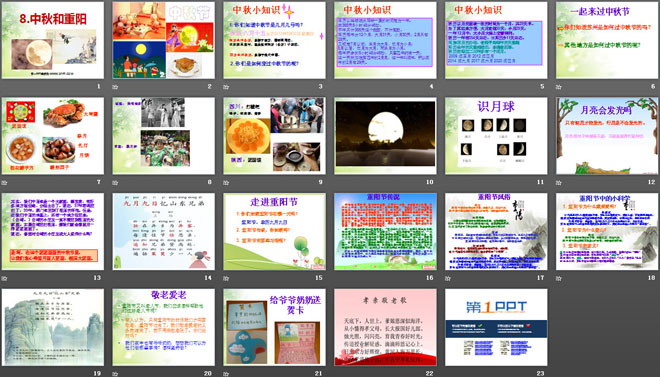The image size is (660, 377).
Task: Select slide 14 poem 九月九日忆山东兄弟 with pinyin
Action: tap(163, 231)
